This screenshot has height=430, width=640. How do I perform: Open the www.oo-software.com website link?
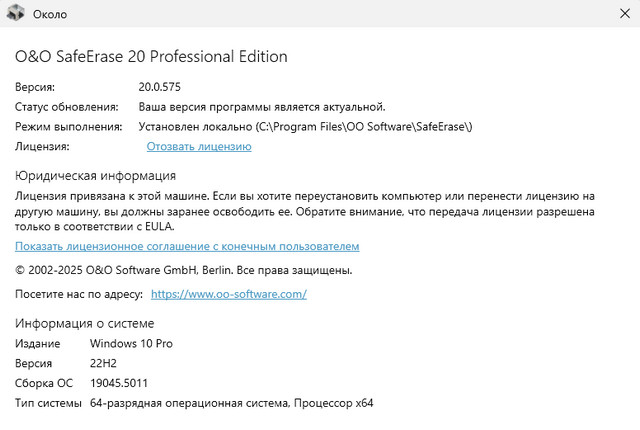click(227, 294)
